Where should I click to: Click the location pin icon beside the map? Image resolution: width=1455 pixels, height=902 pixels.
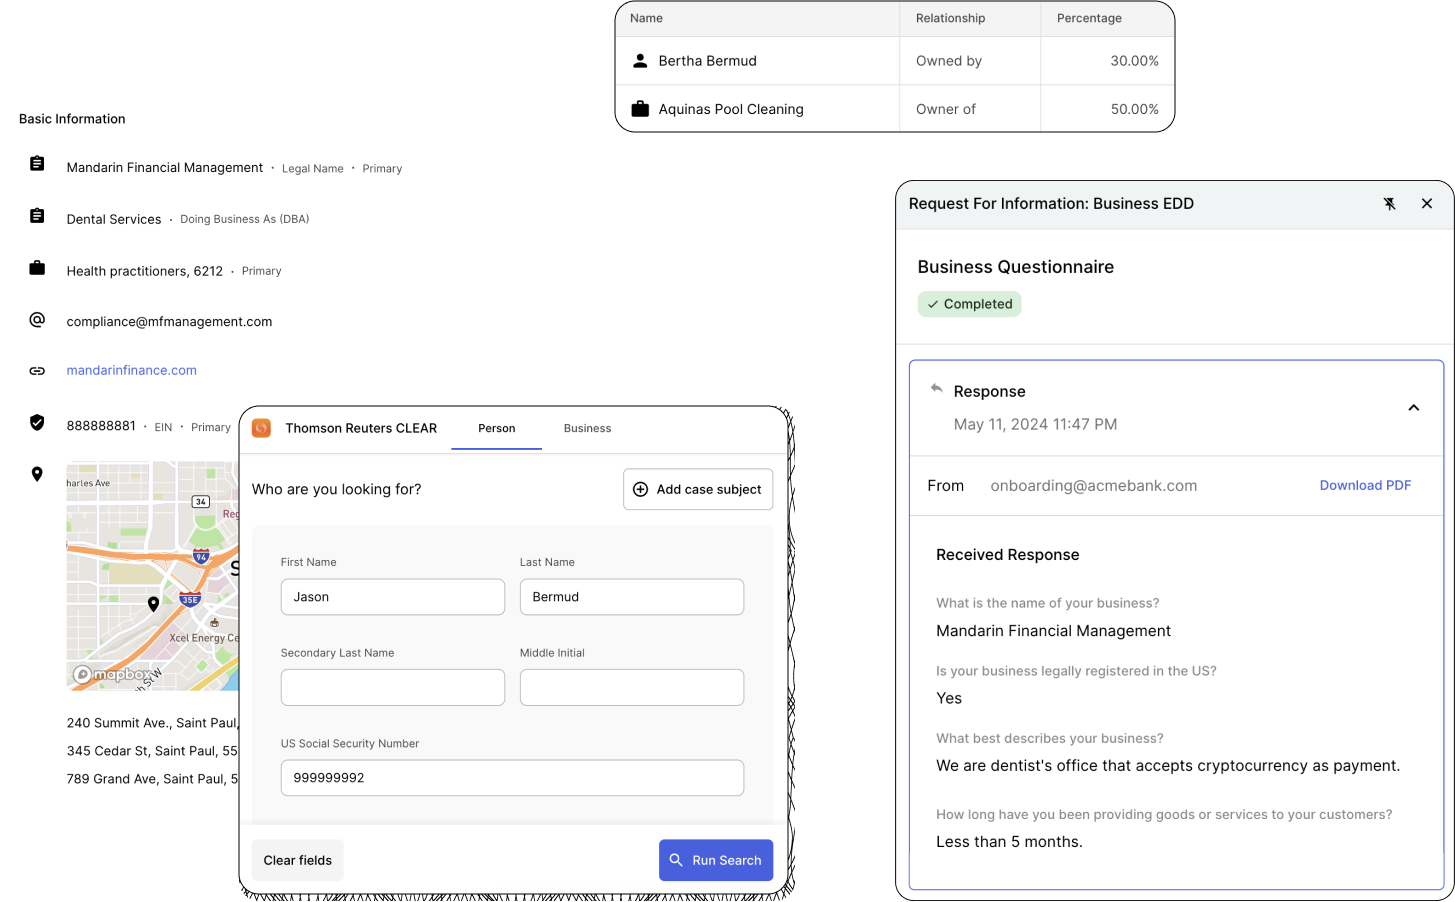pyautogui.click(x=37, y=474)
